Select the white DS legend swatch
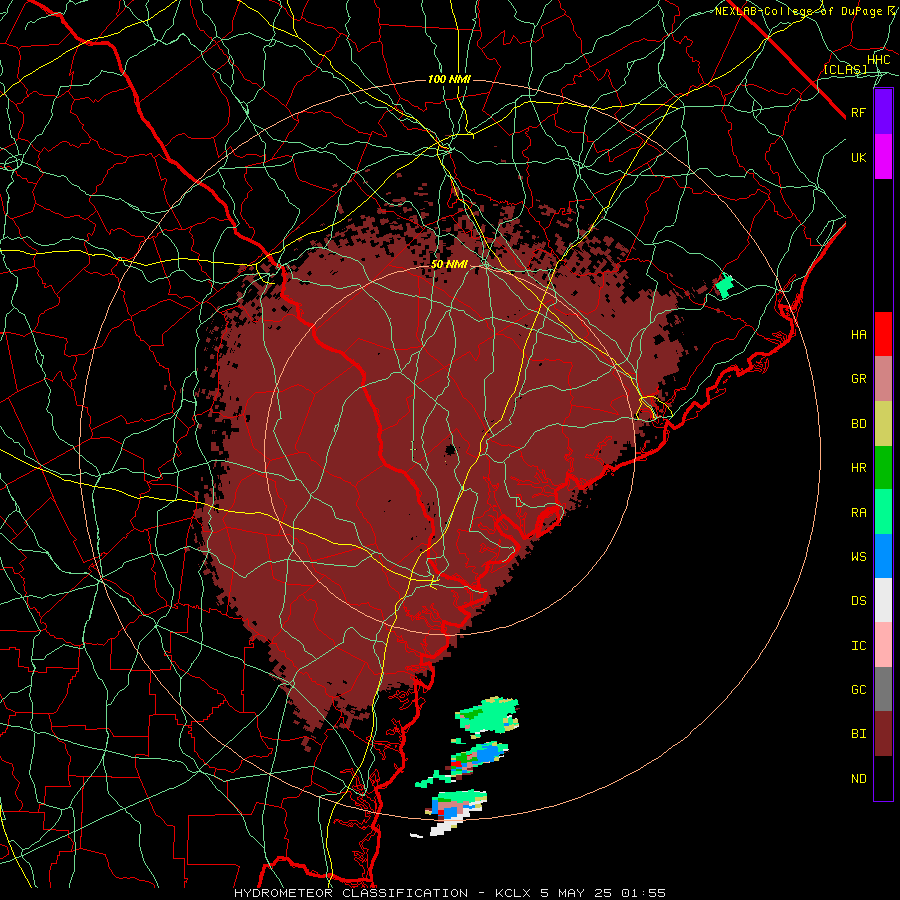Viewport: 900px width, 900px height. (883, 600)
